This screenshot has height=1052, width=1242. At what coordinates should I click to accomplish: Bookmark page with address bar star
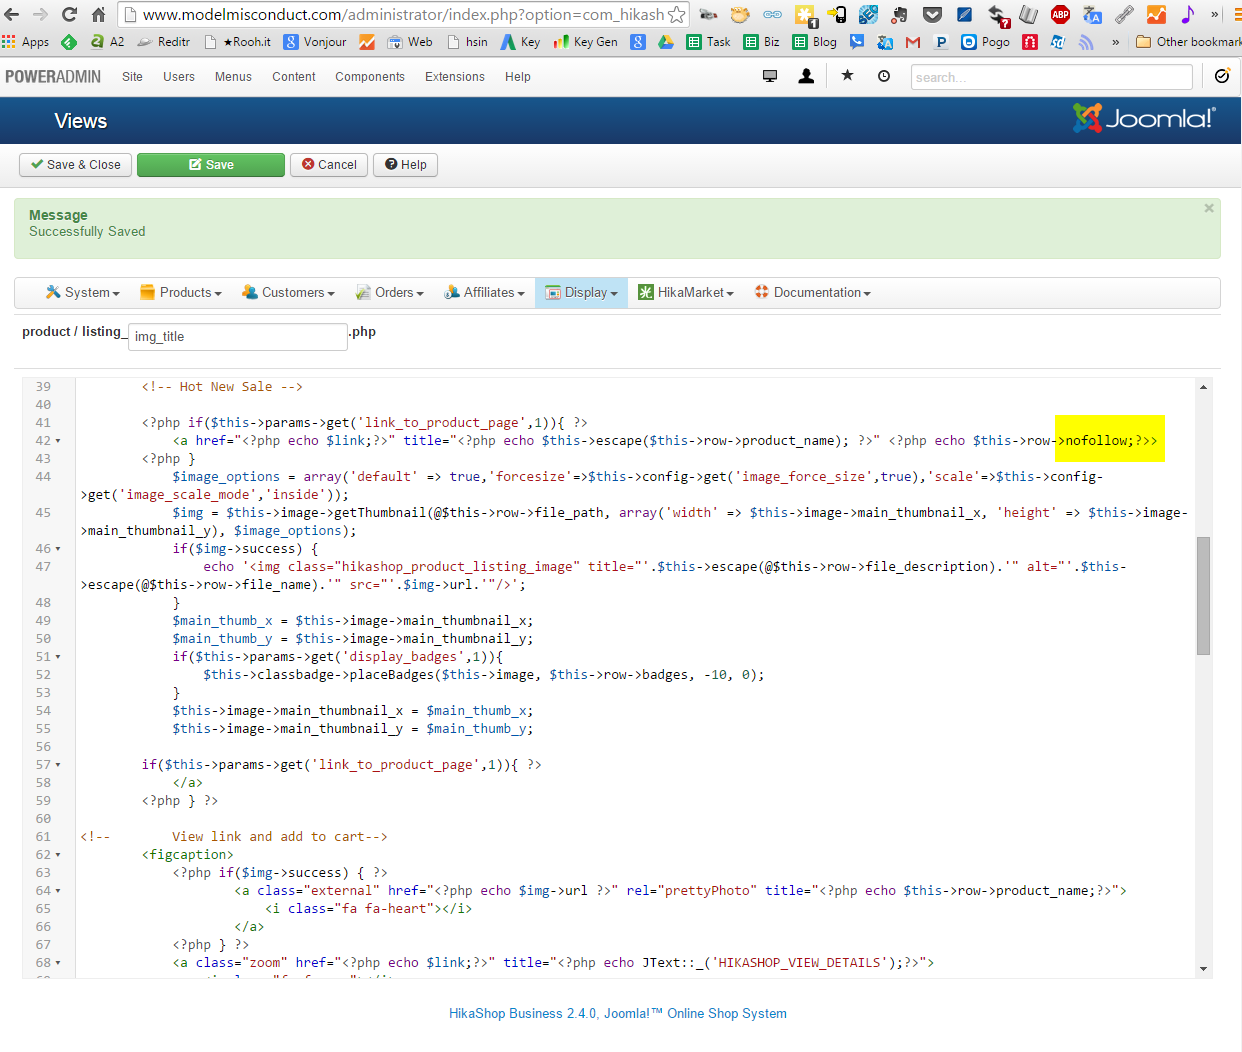[677, 14]
